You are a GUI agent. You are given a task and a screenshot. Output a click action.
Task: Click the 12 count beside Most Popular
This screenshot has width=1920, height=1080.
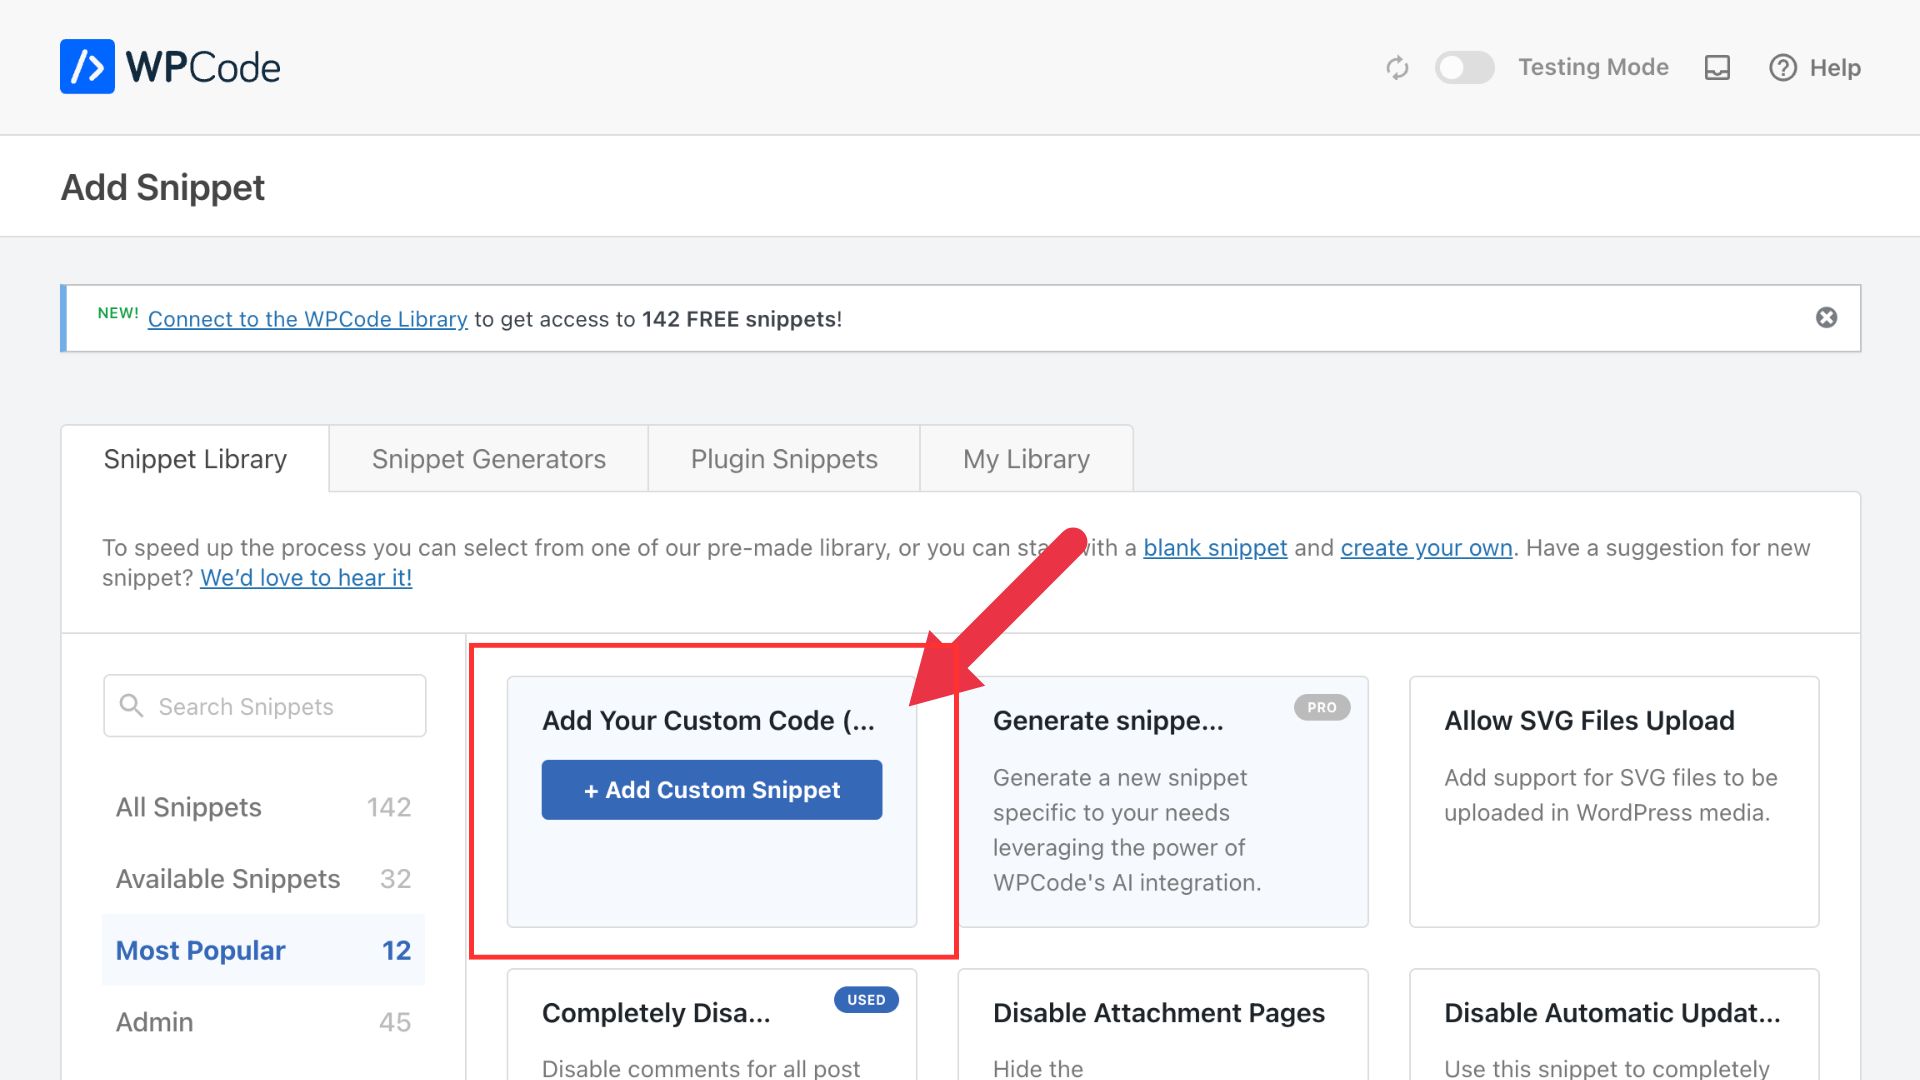point(396,951)
